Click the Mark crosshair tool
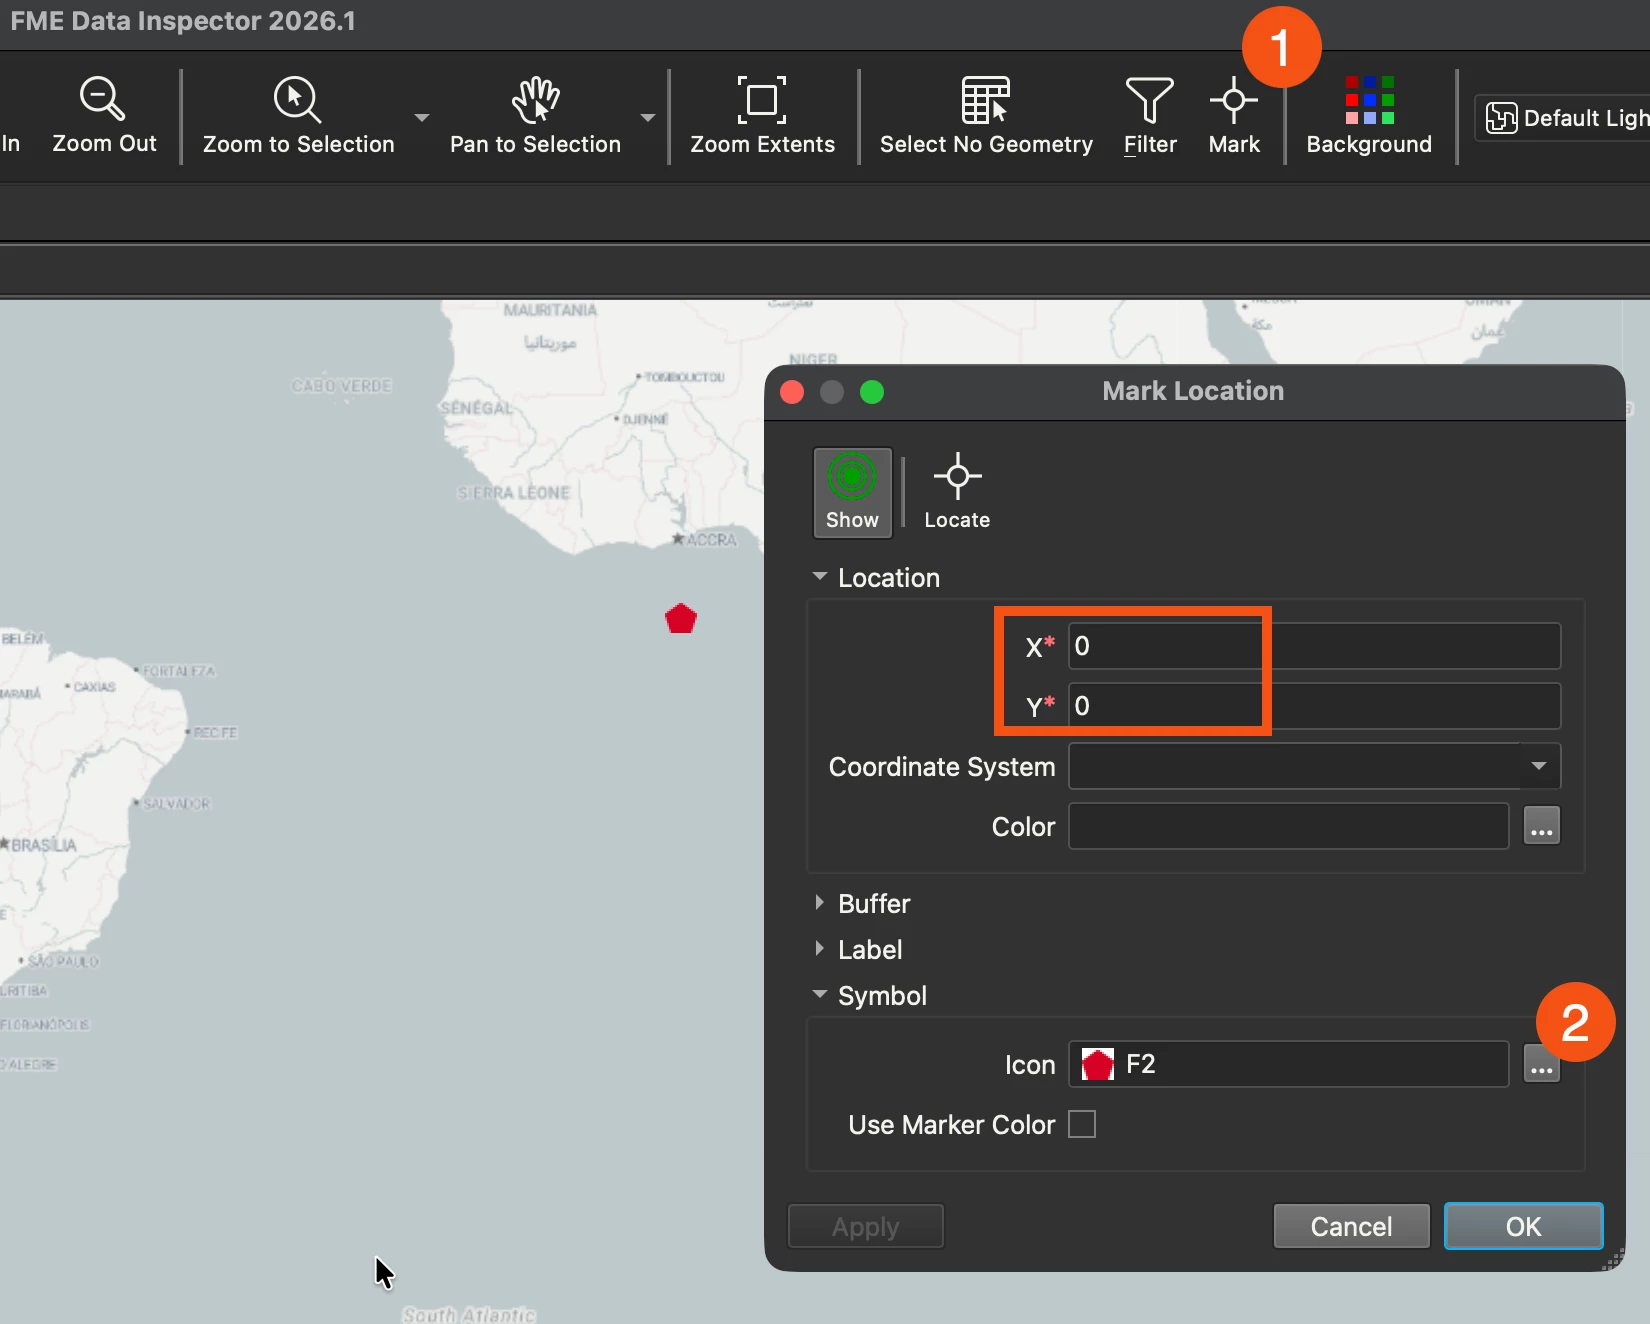This screenshot has height=1324, width=1650. 1234,115
